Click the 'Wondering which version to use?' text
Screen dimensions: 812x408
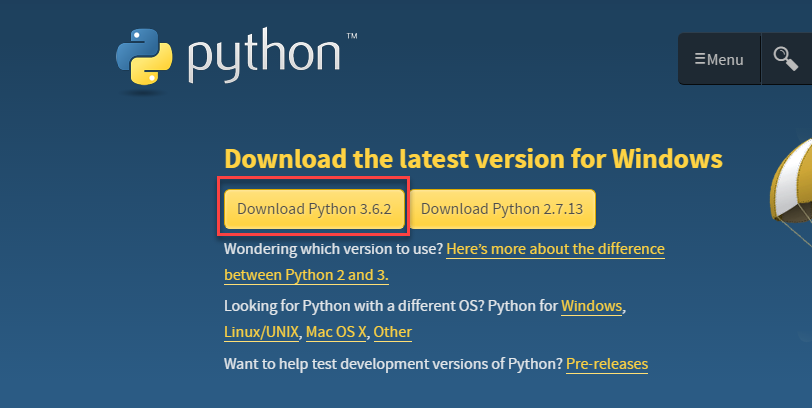(x=334, y=249)
